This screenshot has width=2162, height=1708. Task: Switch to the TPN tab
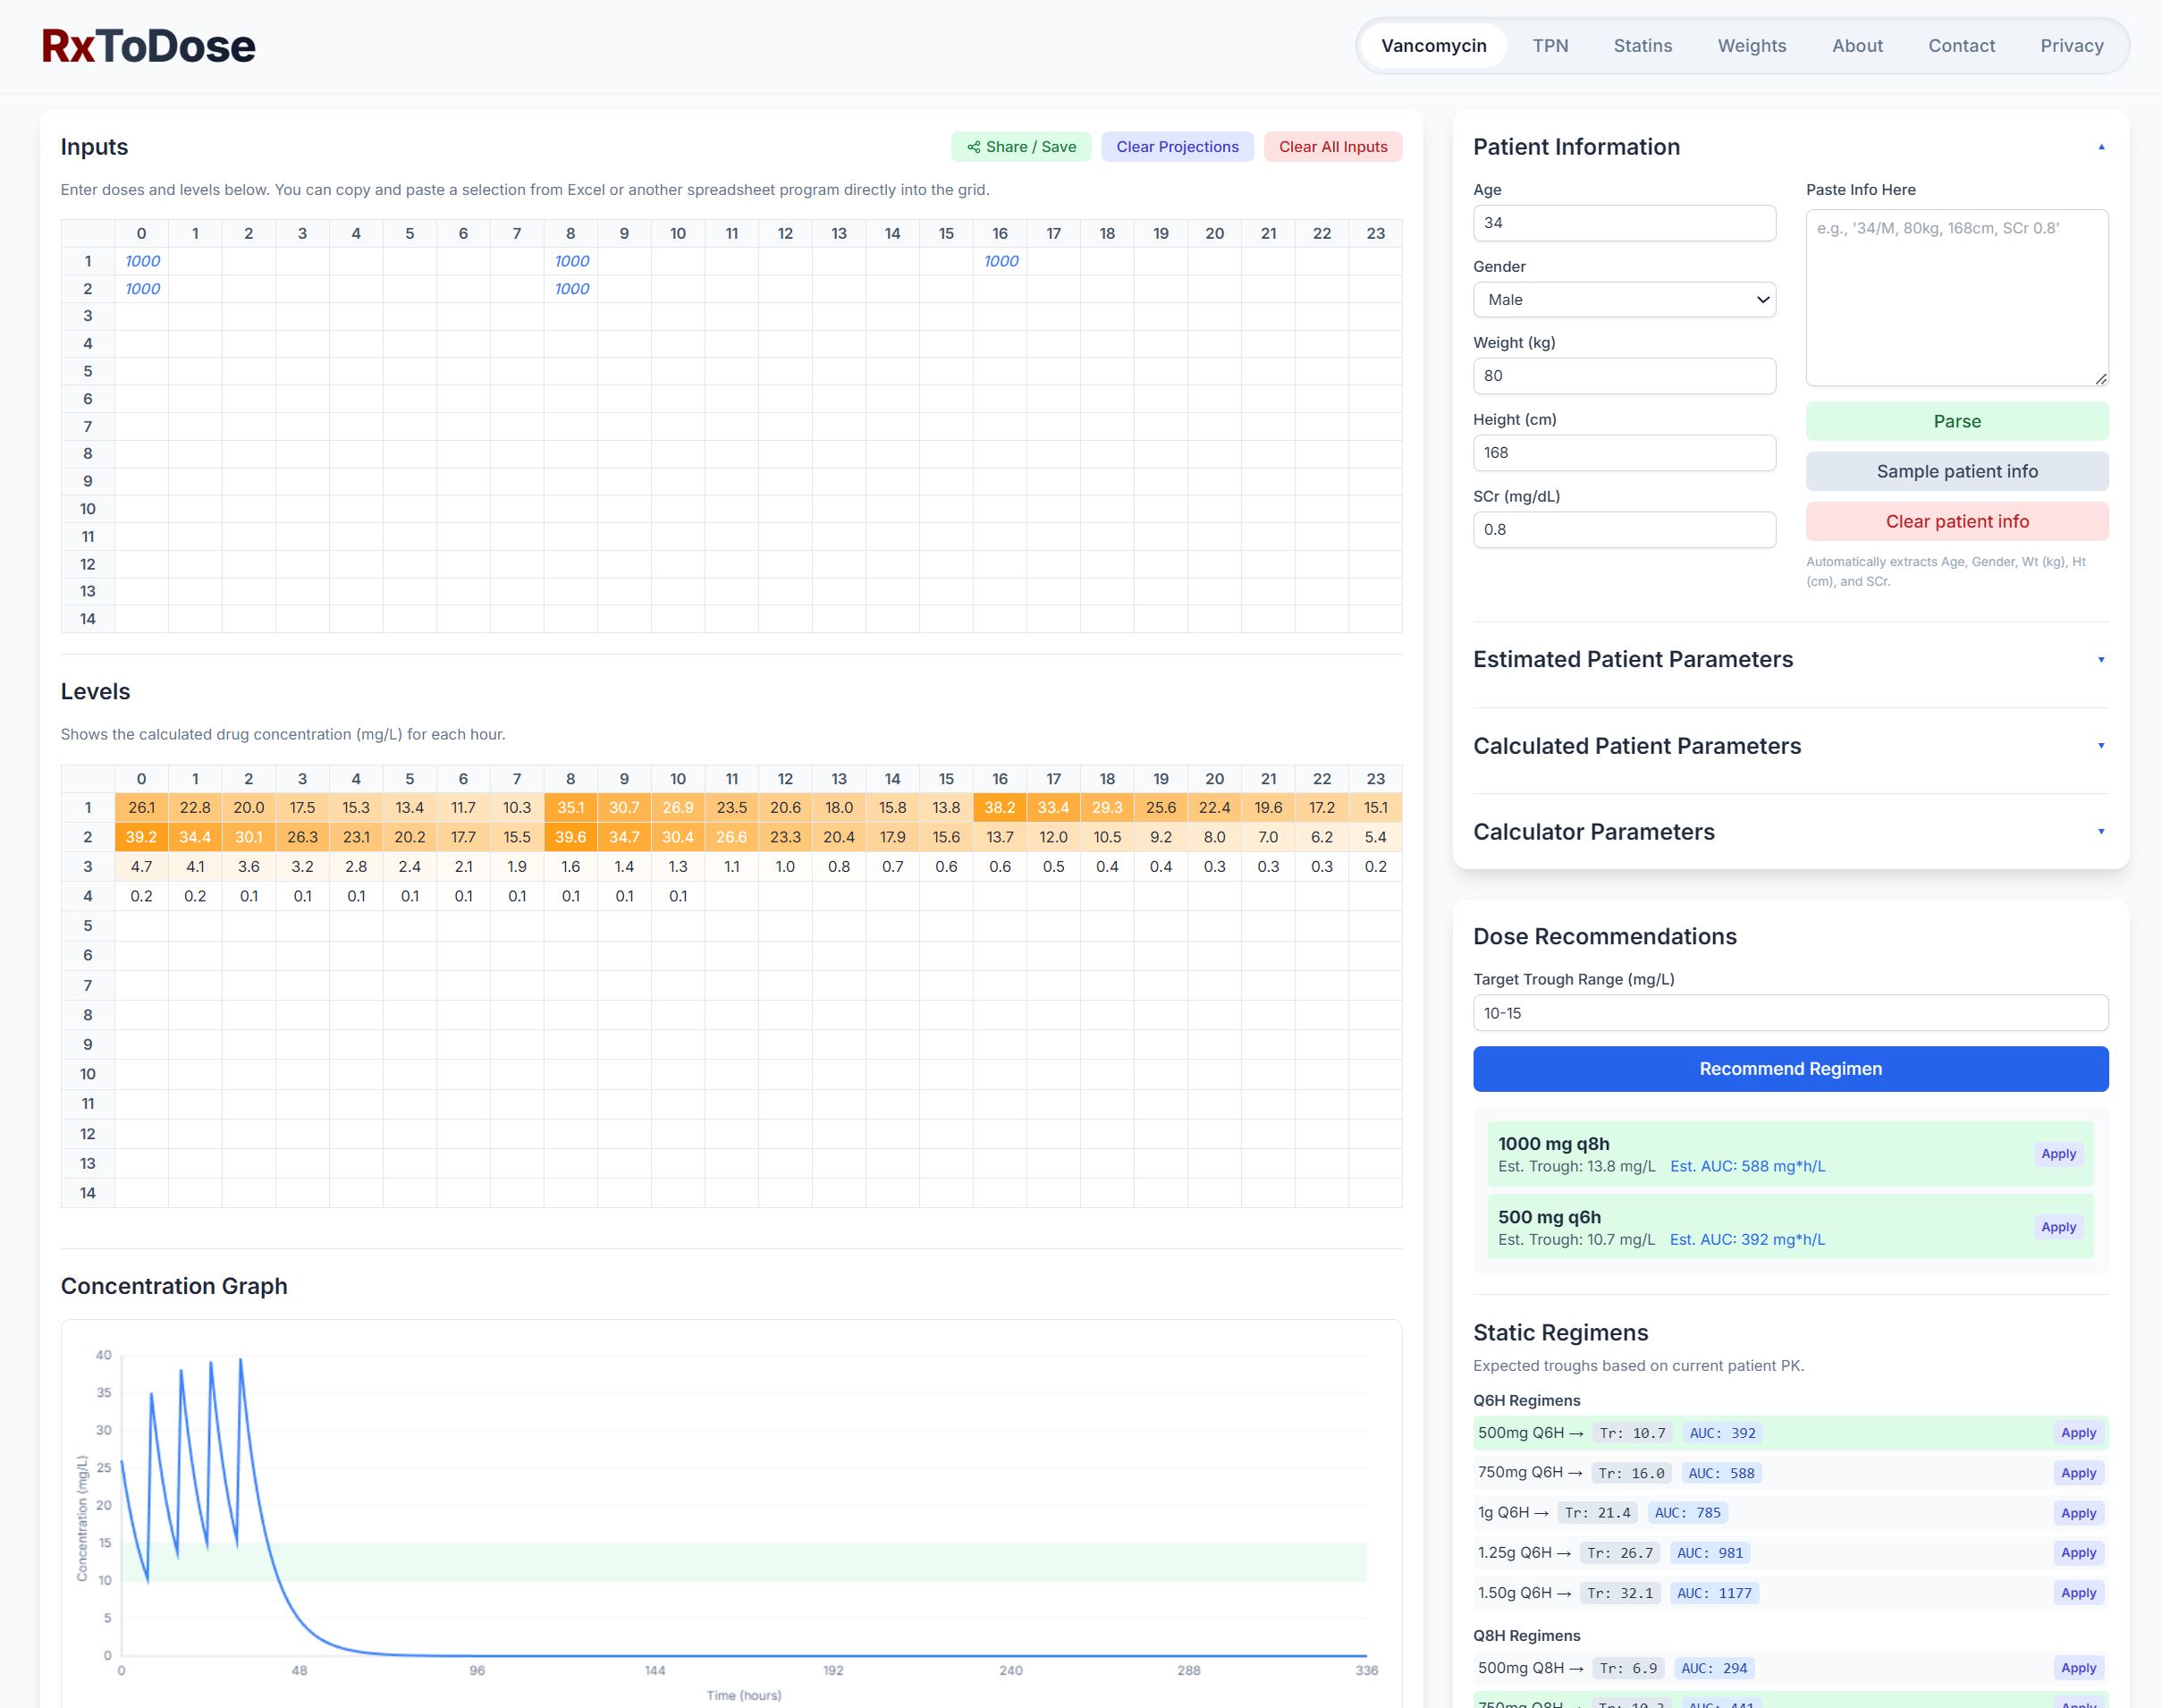pos(1549,46)
